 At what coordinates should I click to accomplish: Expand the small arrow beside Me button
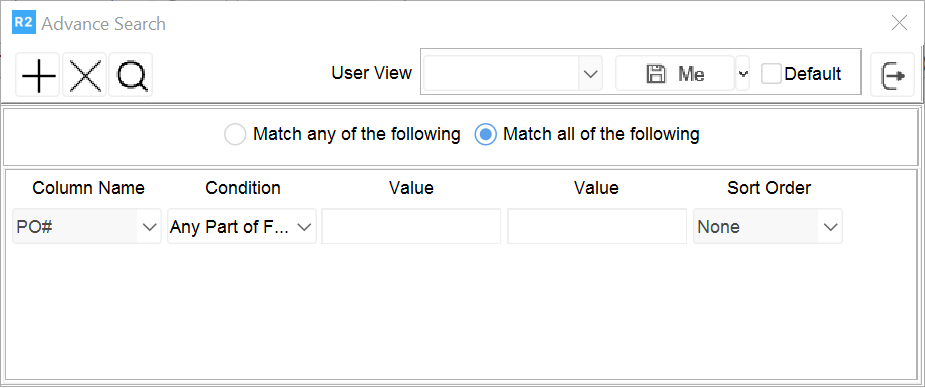(743, 74)
